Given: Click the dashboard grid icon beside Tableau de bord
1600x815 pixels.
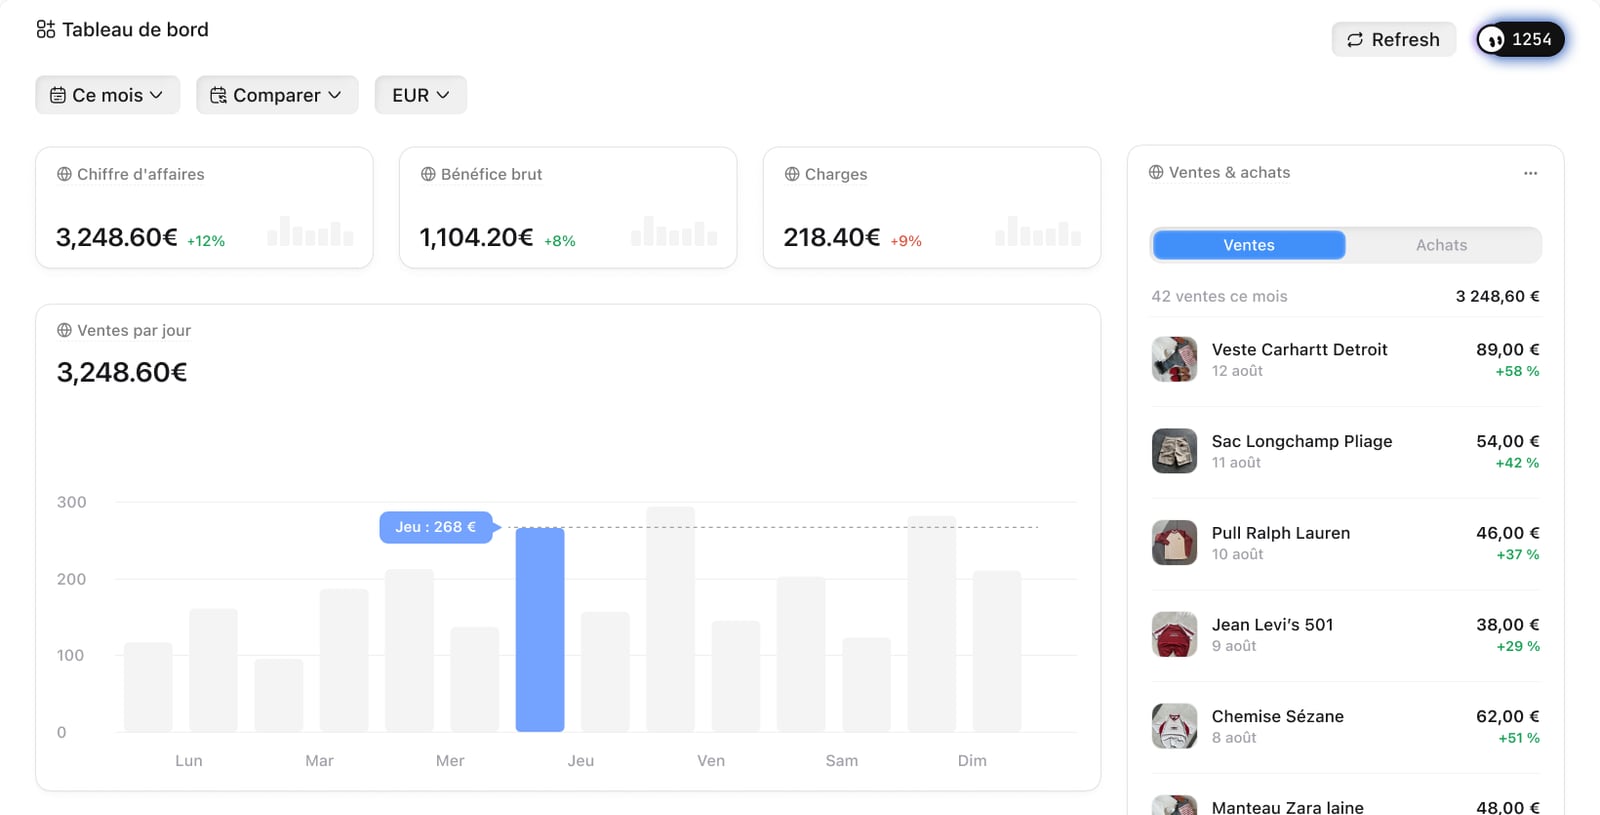Looking at the screenshot, I should point(46,30).
